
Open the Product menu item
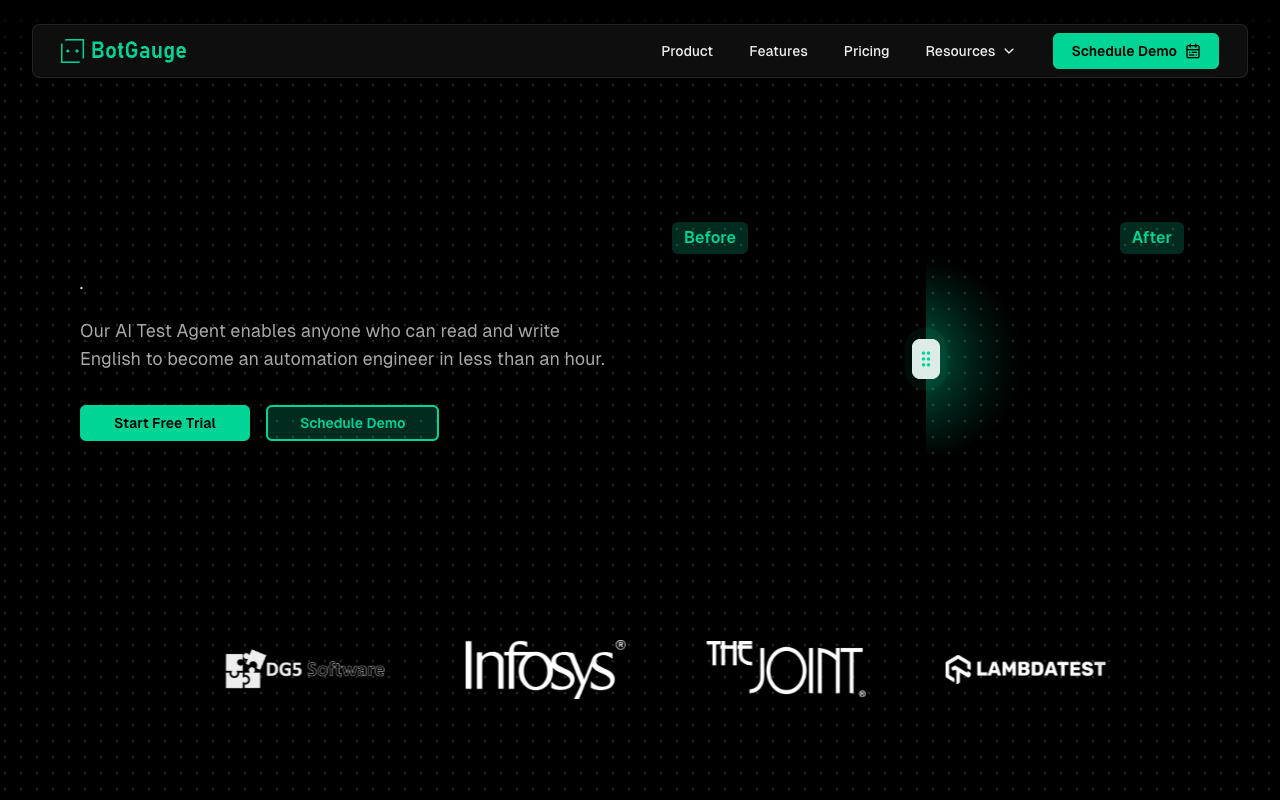687,51
